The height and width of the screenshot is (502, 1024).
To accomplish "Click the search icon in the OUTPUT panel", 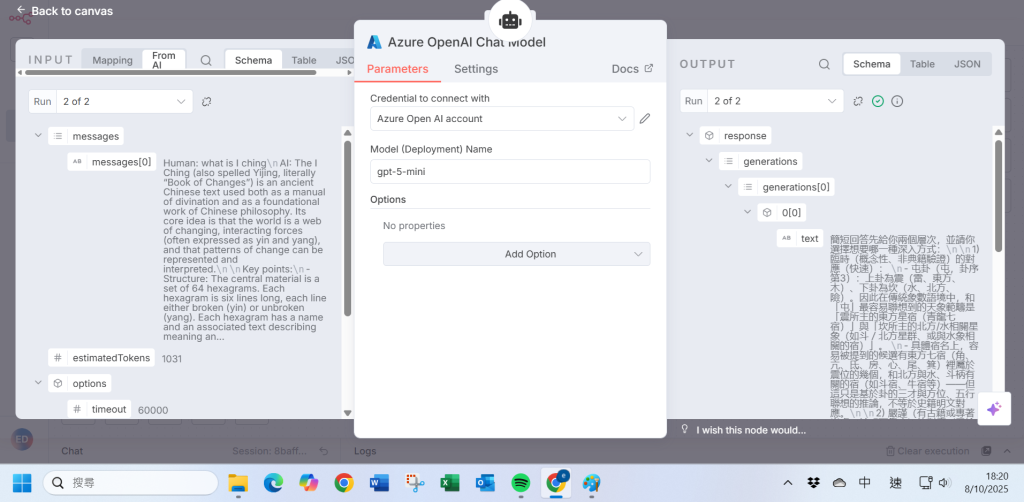I will point(824,64).
